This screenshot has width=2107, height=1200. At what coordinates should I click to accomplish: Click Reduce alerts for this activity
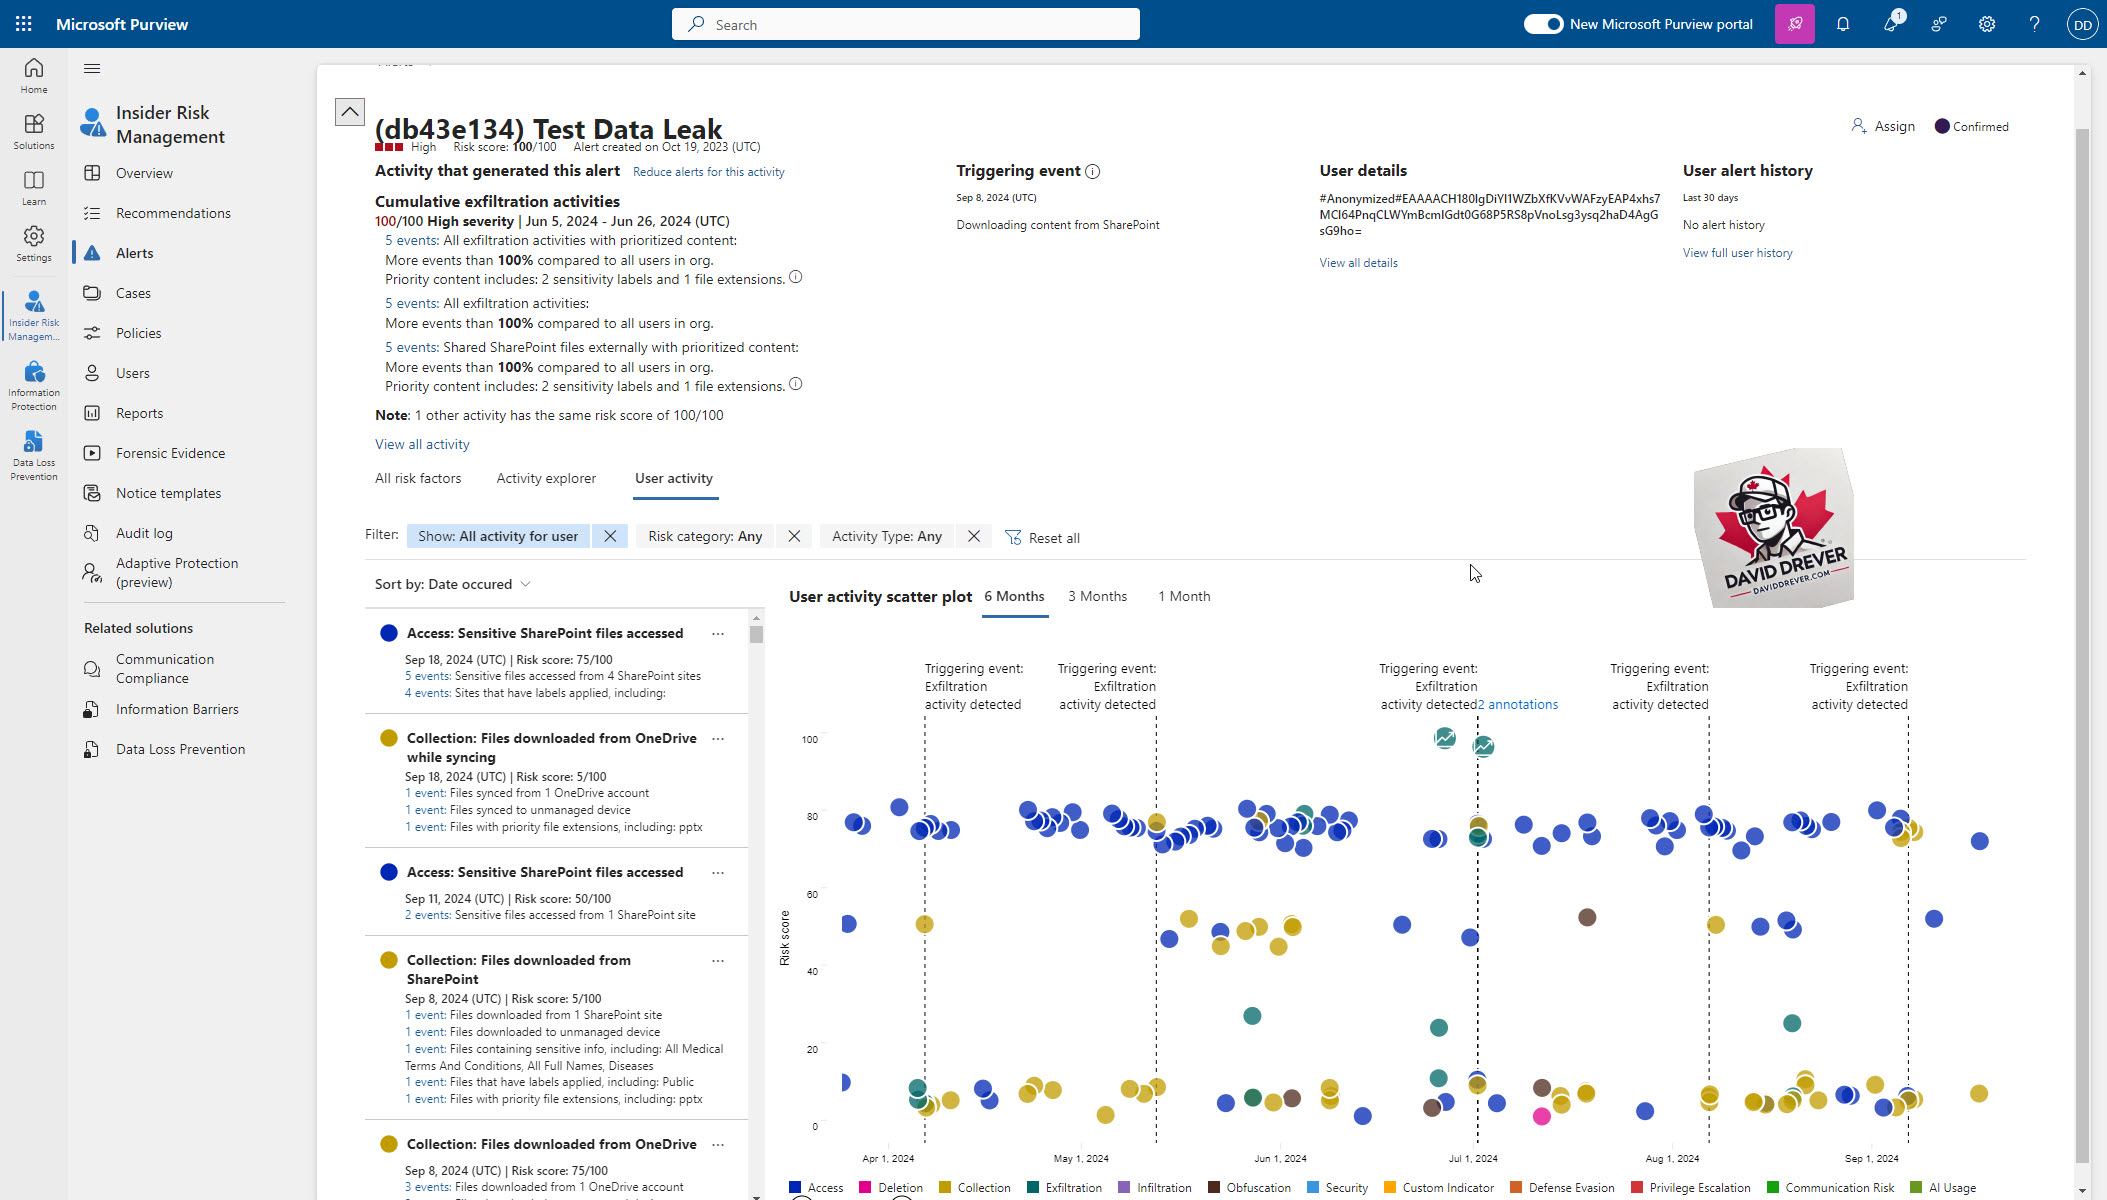[709, 172]
